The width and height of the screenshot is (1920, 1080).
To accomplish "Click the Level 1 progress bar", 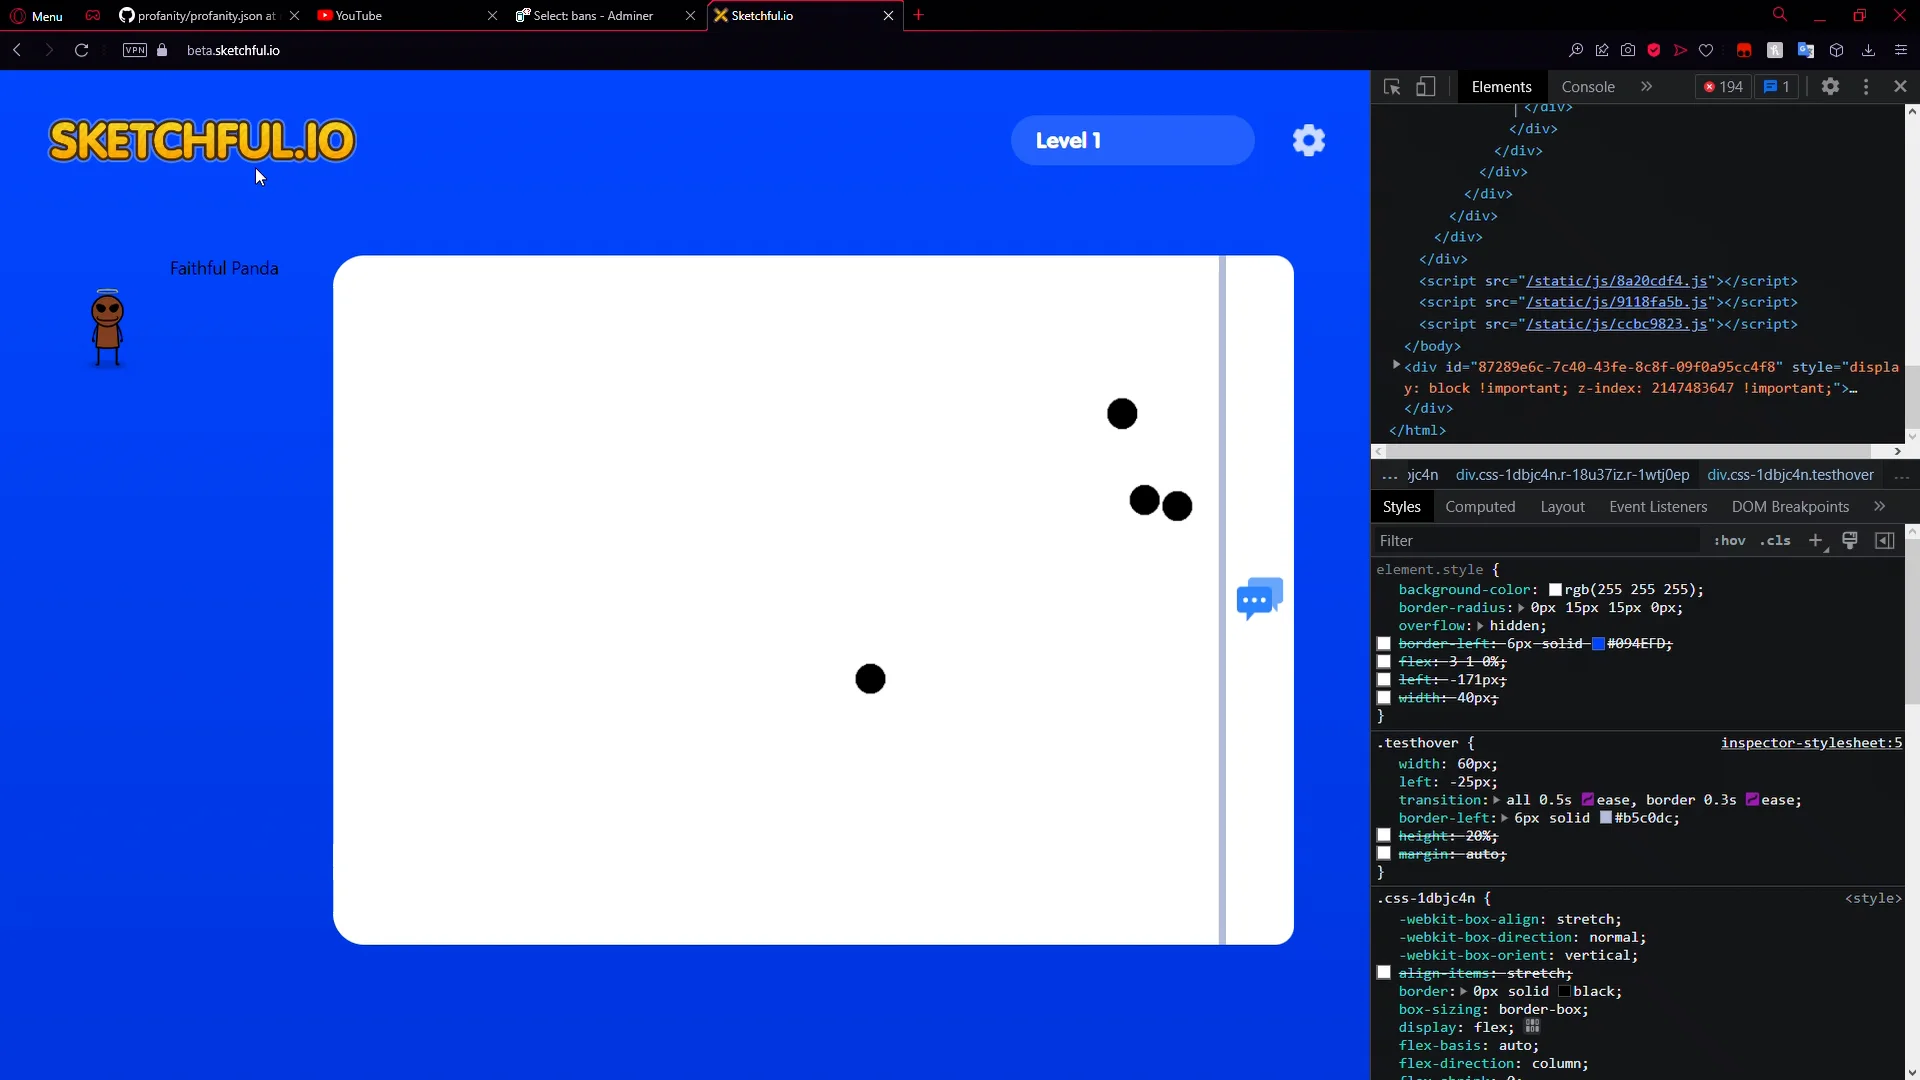I will tap(1132, 141).
